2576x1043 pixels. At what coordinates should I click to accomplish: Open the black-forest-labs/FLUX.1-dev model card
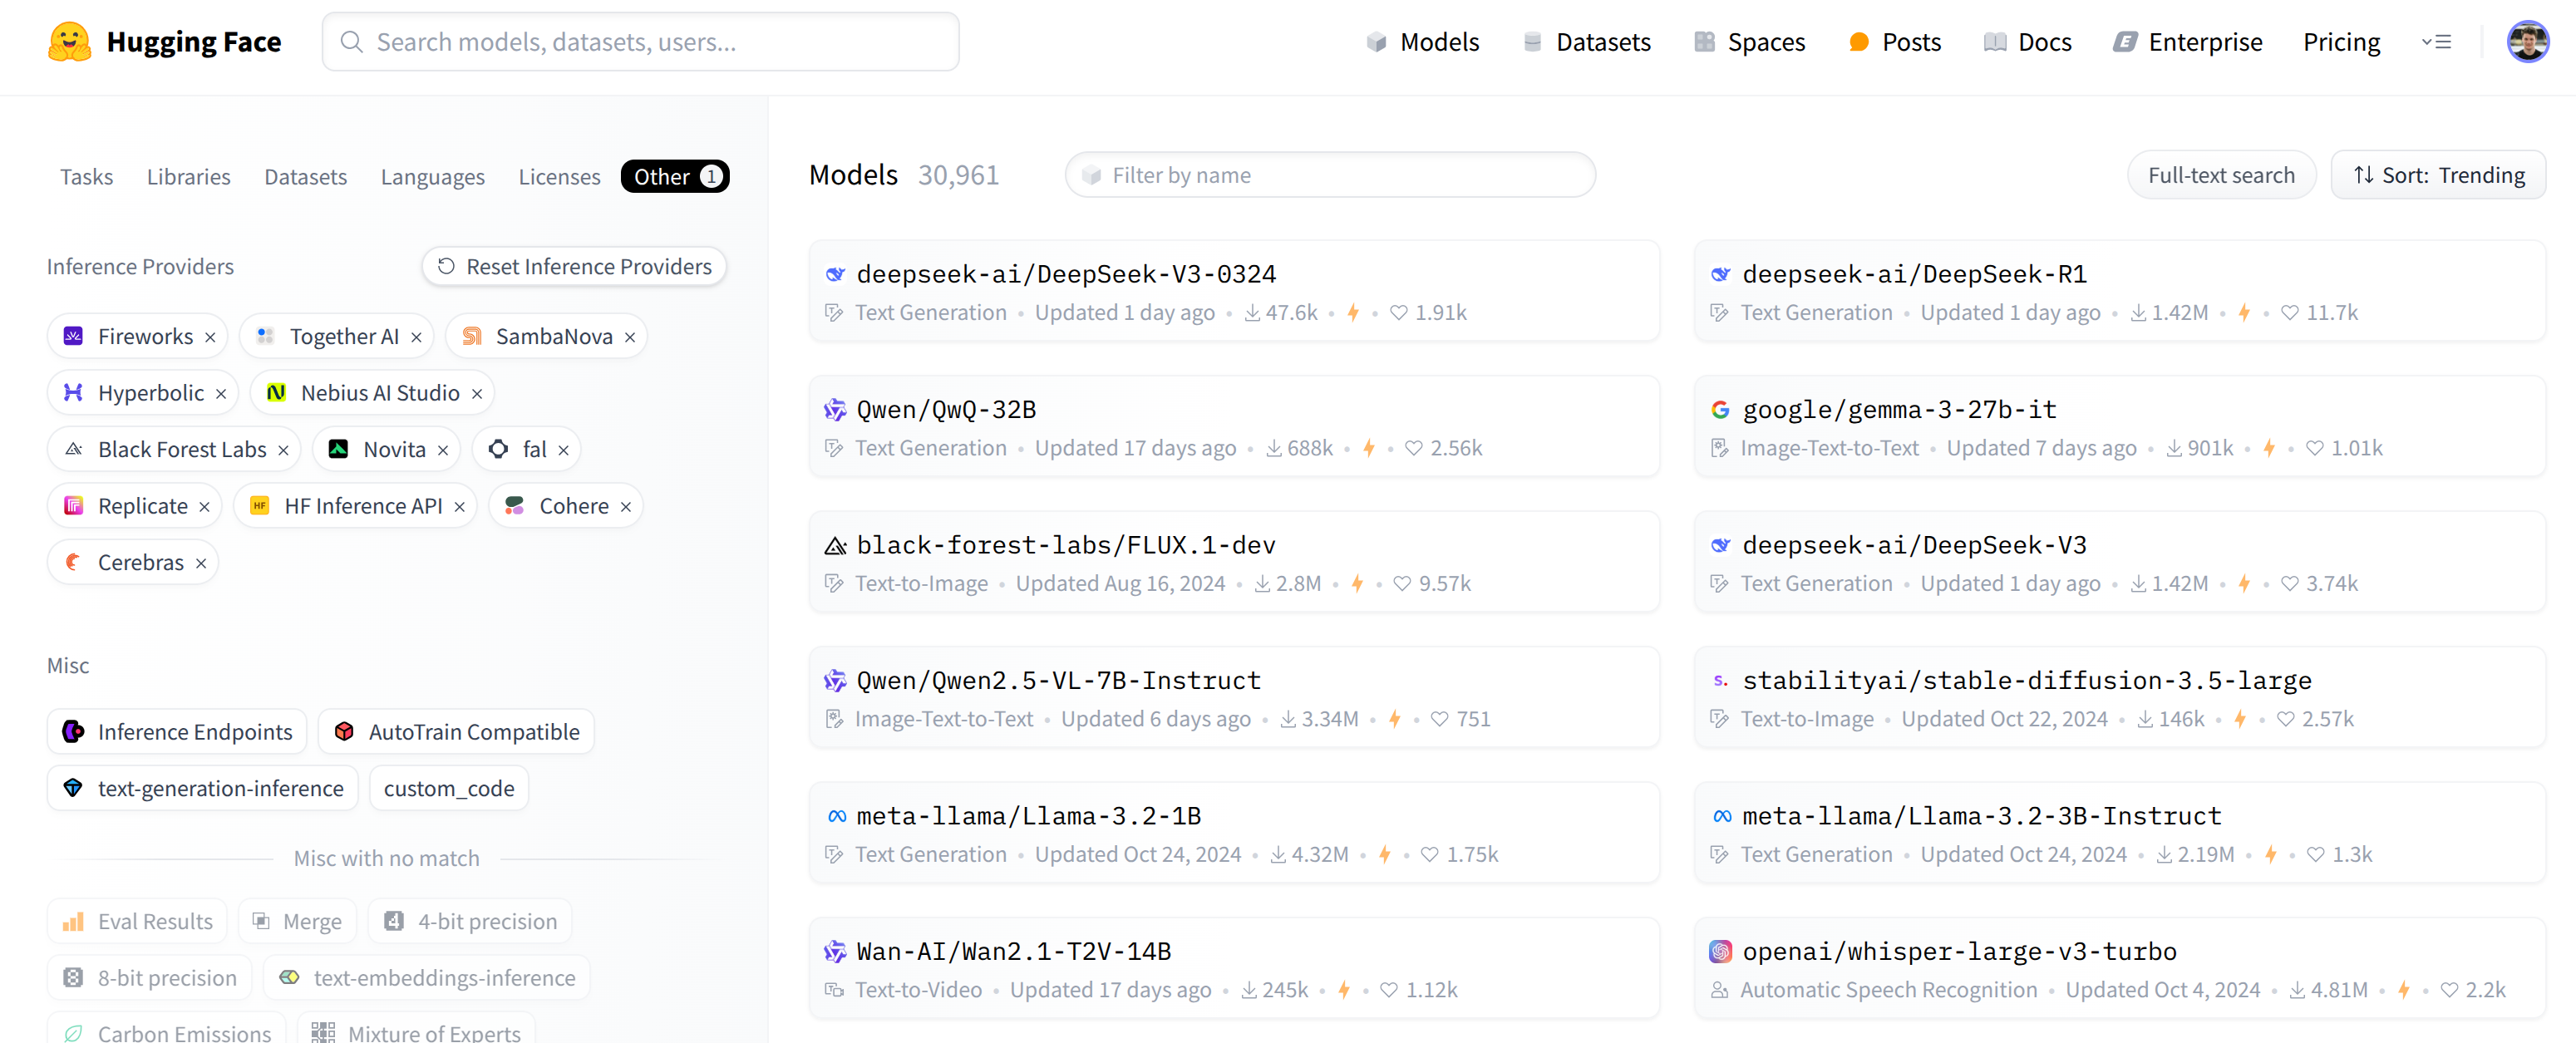1065,546
